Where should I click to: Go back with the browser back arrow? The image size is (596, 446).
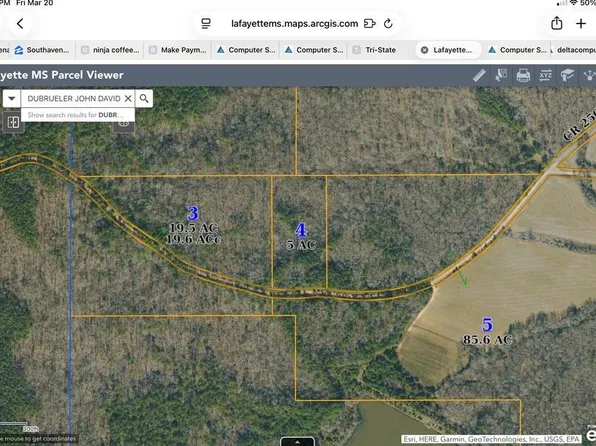tap(20, 24)
